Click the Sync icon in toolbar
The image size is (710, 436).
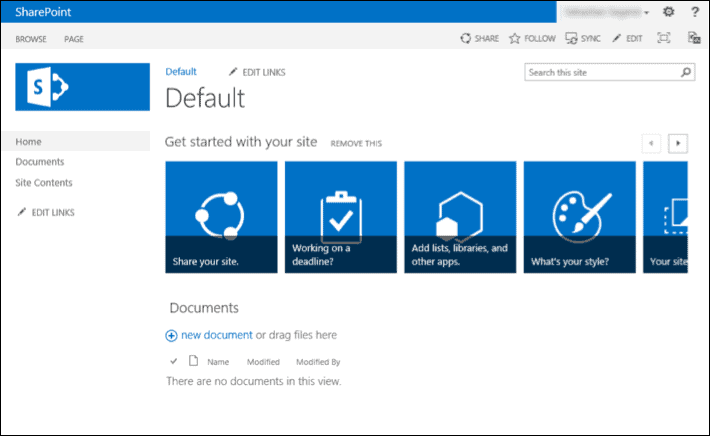tap(571, 38)
